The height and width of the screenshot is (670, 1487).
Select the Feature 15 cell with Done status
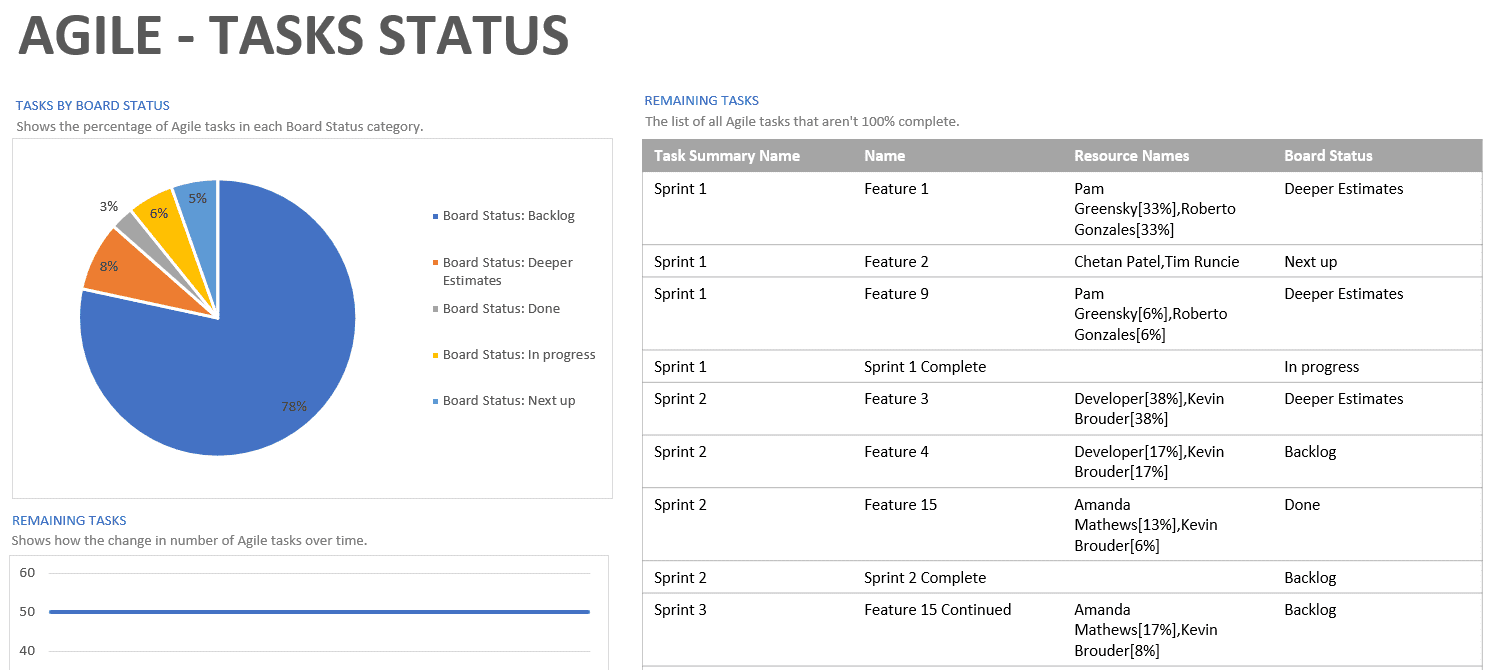(x=900, y=504)
